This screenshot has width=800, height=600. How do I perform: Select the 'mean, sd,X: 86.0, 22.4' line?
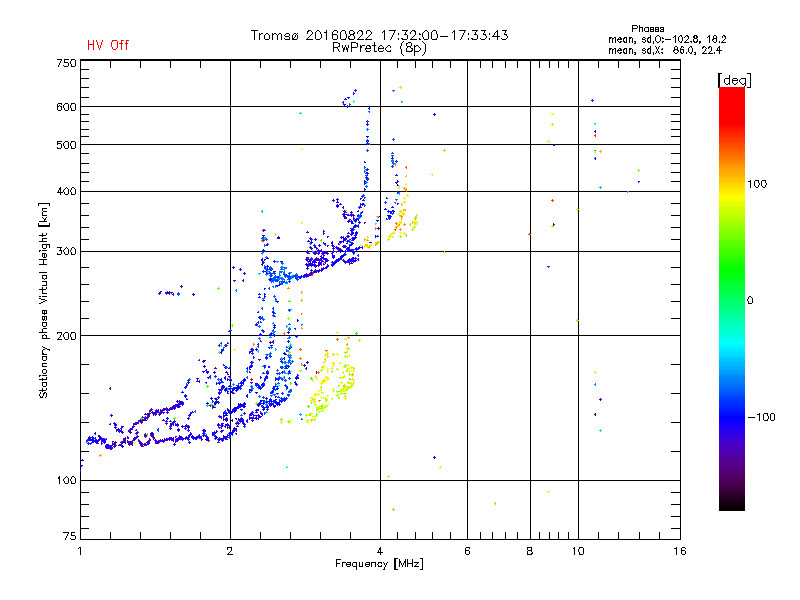[665, 50]
